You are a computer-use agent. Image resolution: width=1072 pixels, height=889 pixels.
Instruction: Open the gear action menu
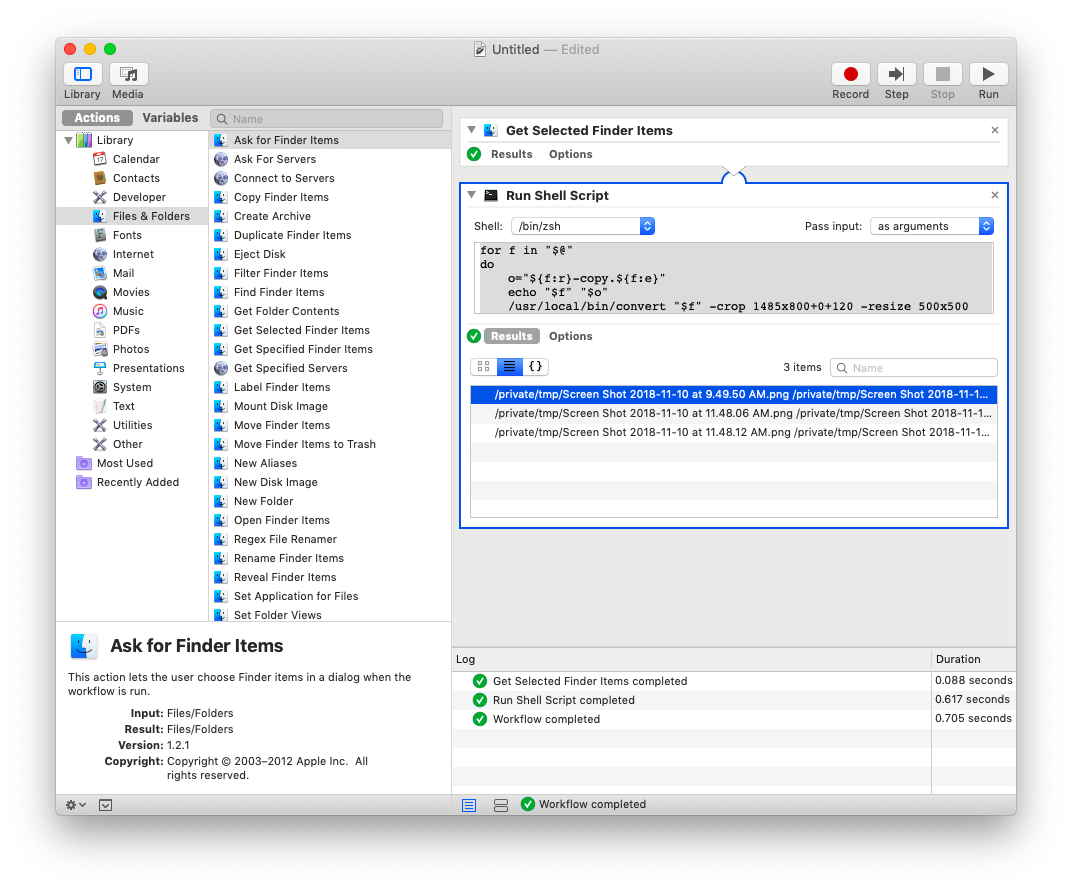pos(75,805)
